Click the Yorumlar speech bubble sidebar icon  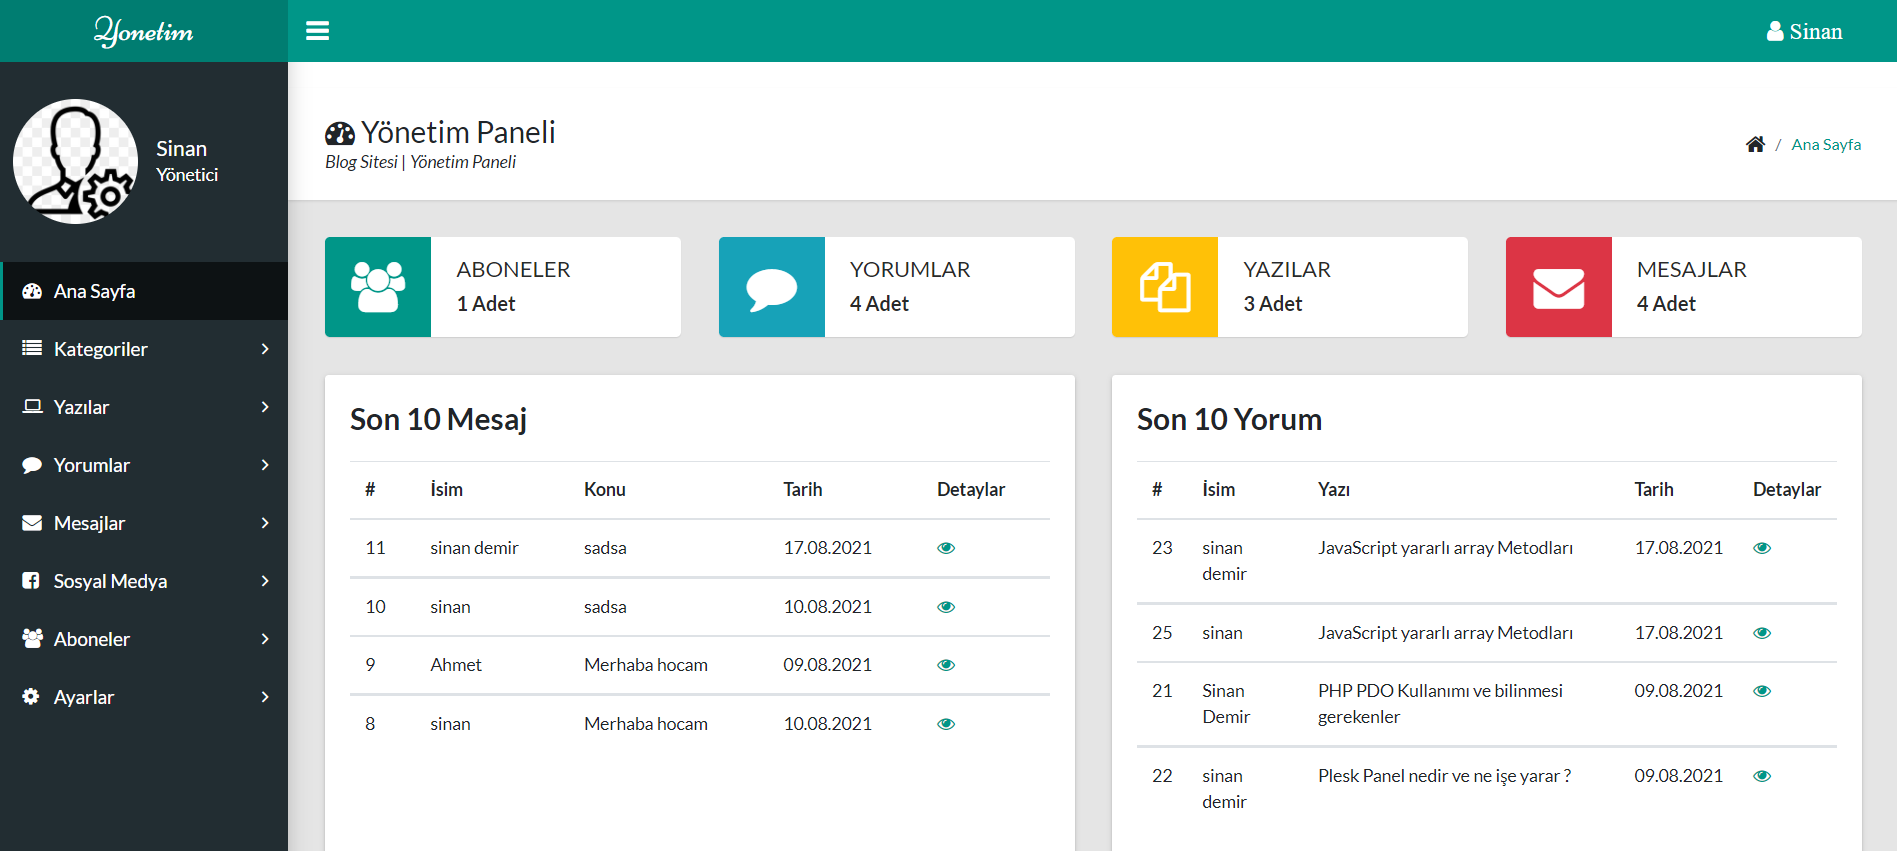tap(32, 465)
